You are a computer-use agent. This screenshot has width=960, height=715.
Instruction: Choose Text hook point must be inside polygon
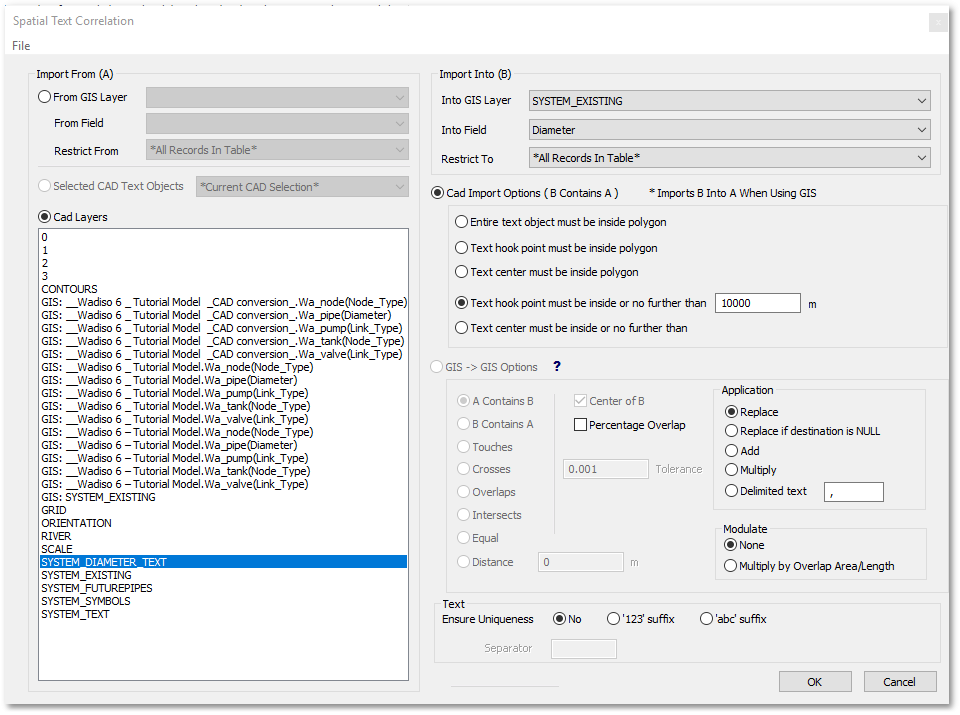click(461, 248)
